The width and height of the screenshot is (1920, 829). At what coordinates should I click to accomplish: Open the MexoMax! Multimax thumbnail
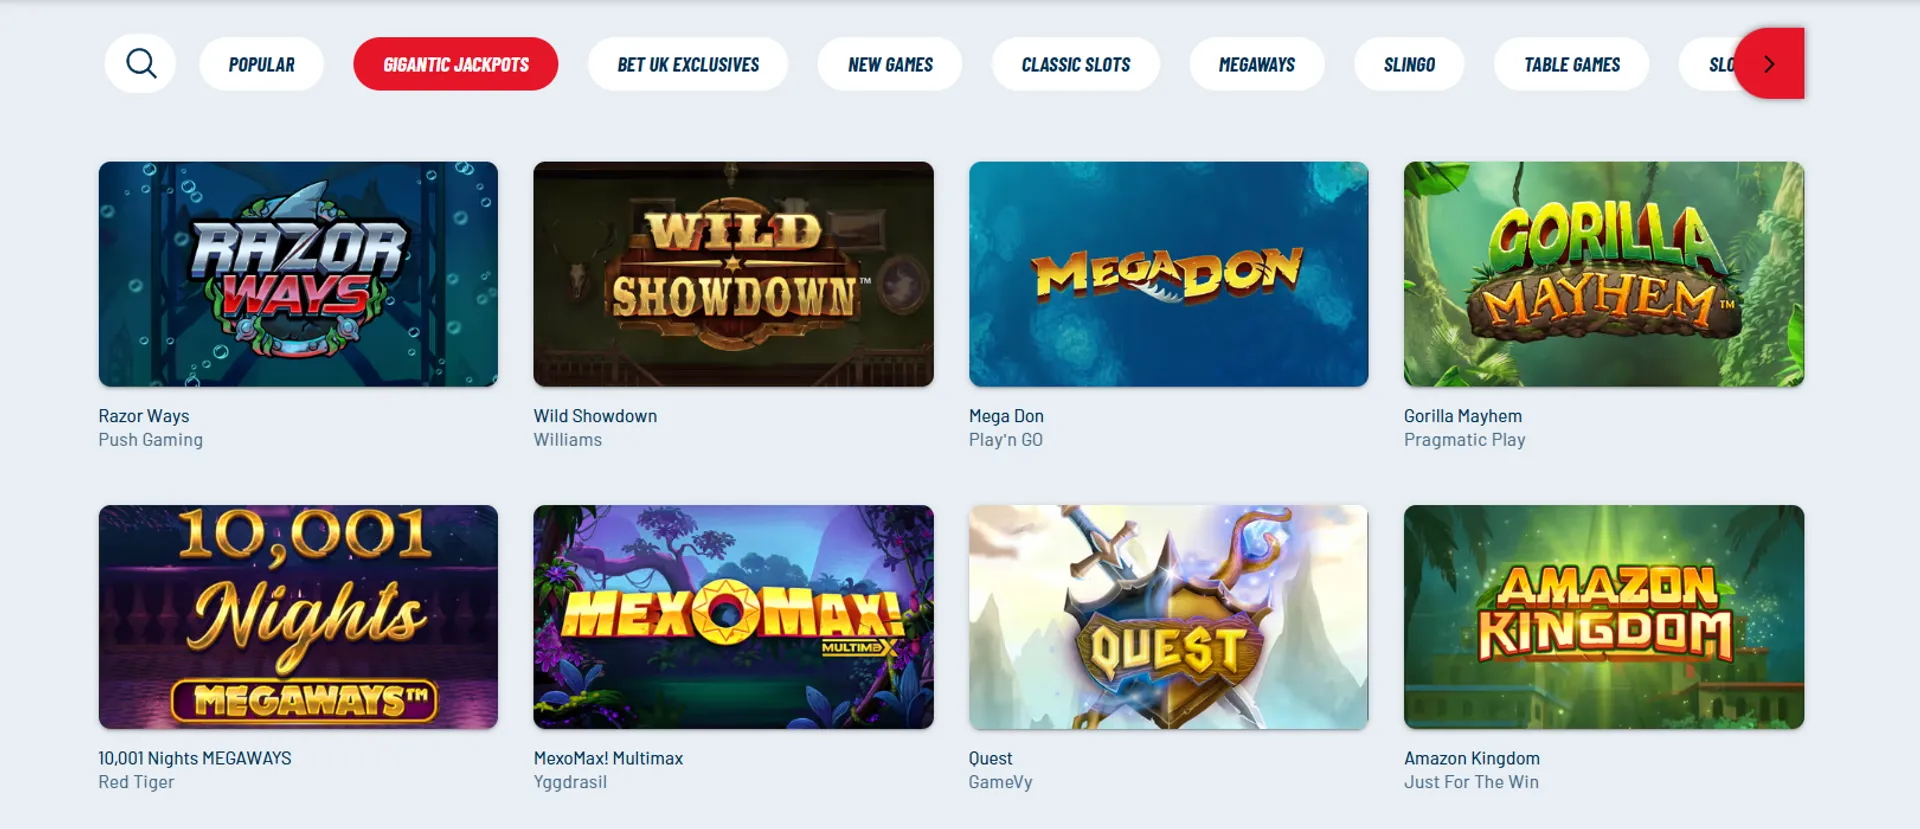pyautogui.click(x=733, y=617)
